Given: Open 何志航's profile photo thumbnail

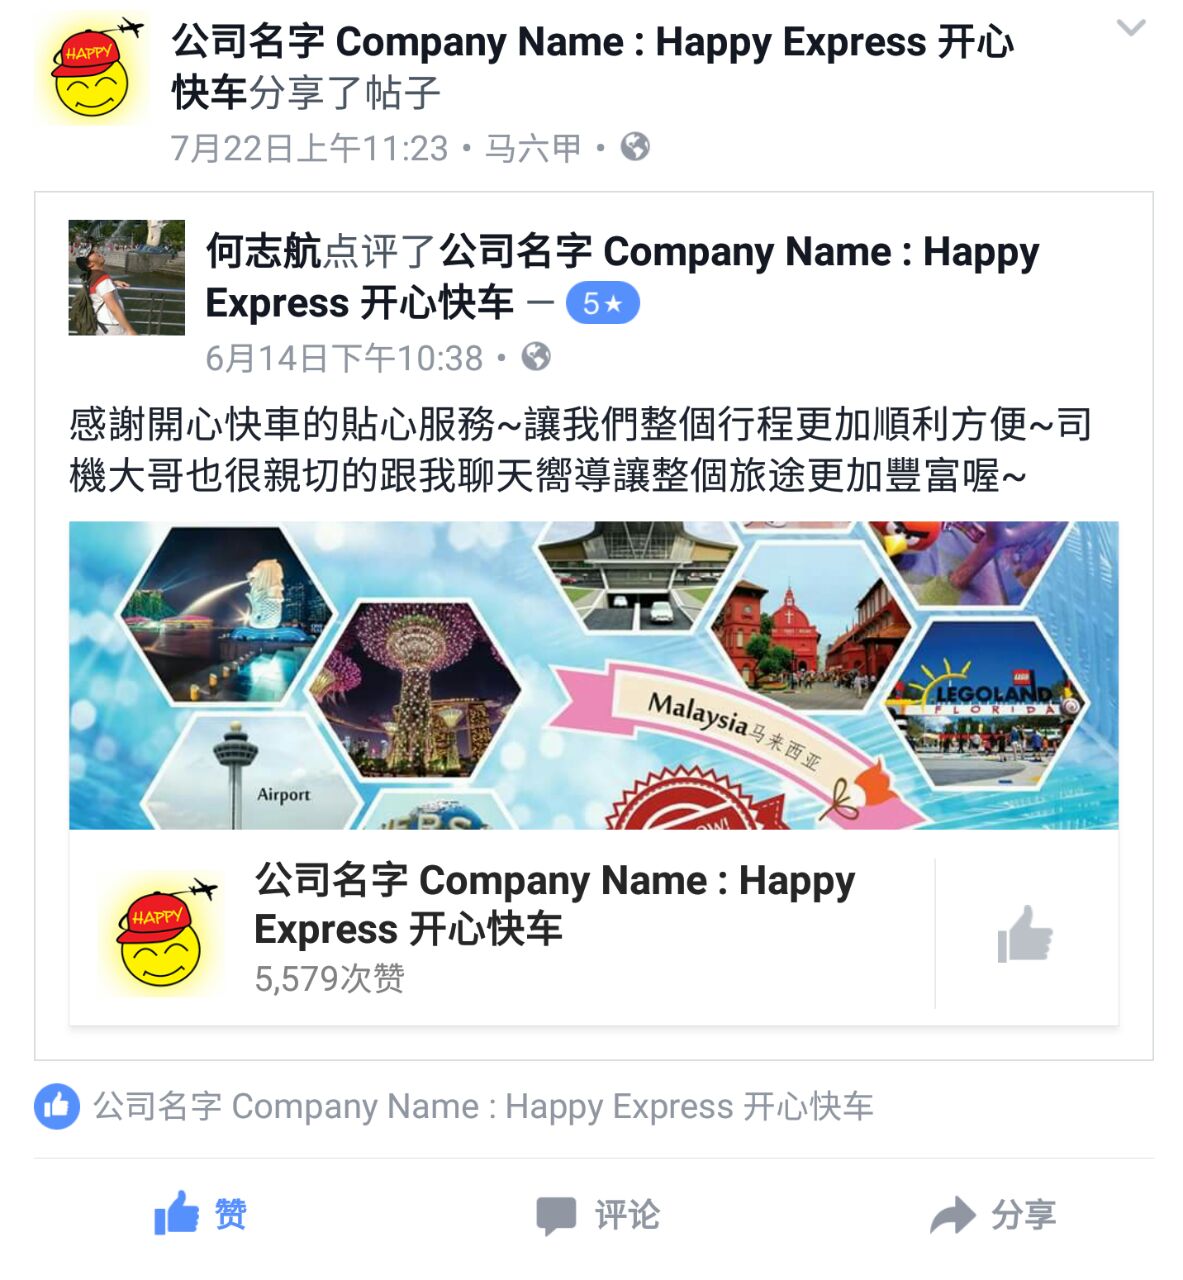Looking at the screenshot, I should point(126,277).
